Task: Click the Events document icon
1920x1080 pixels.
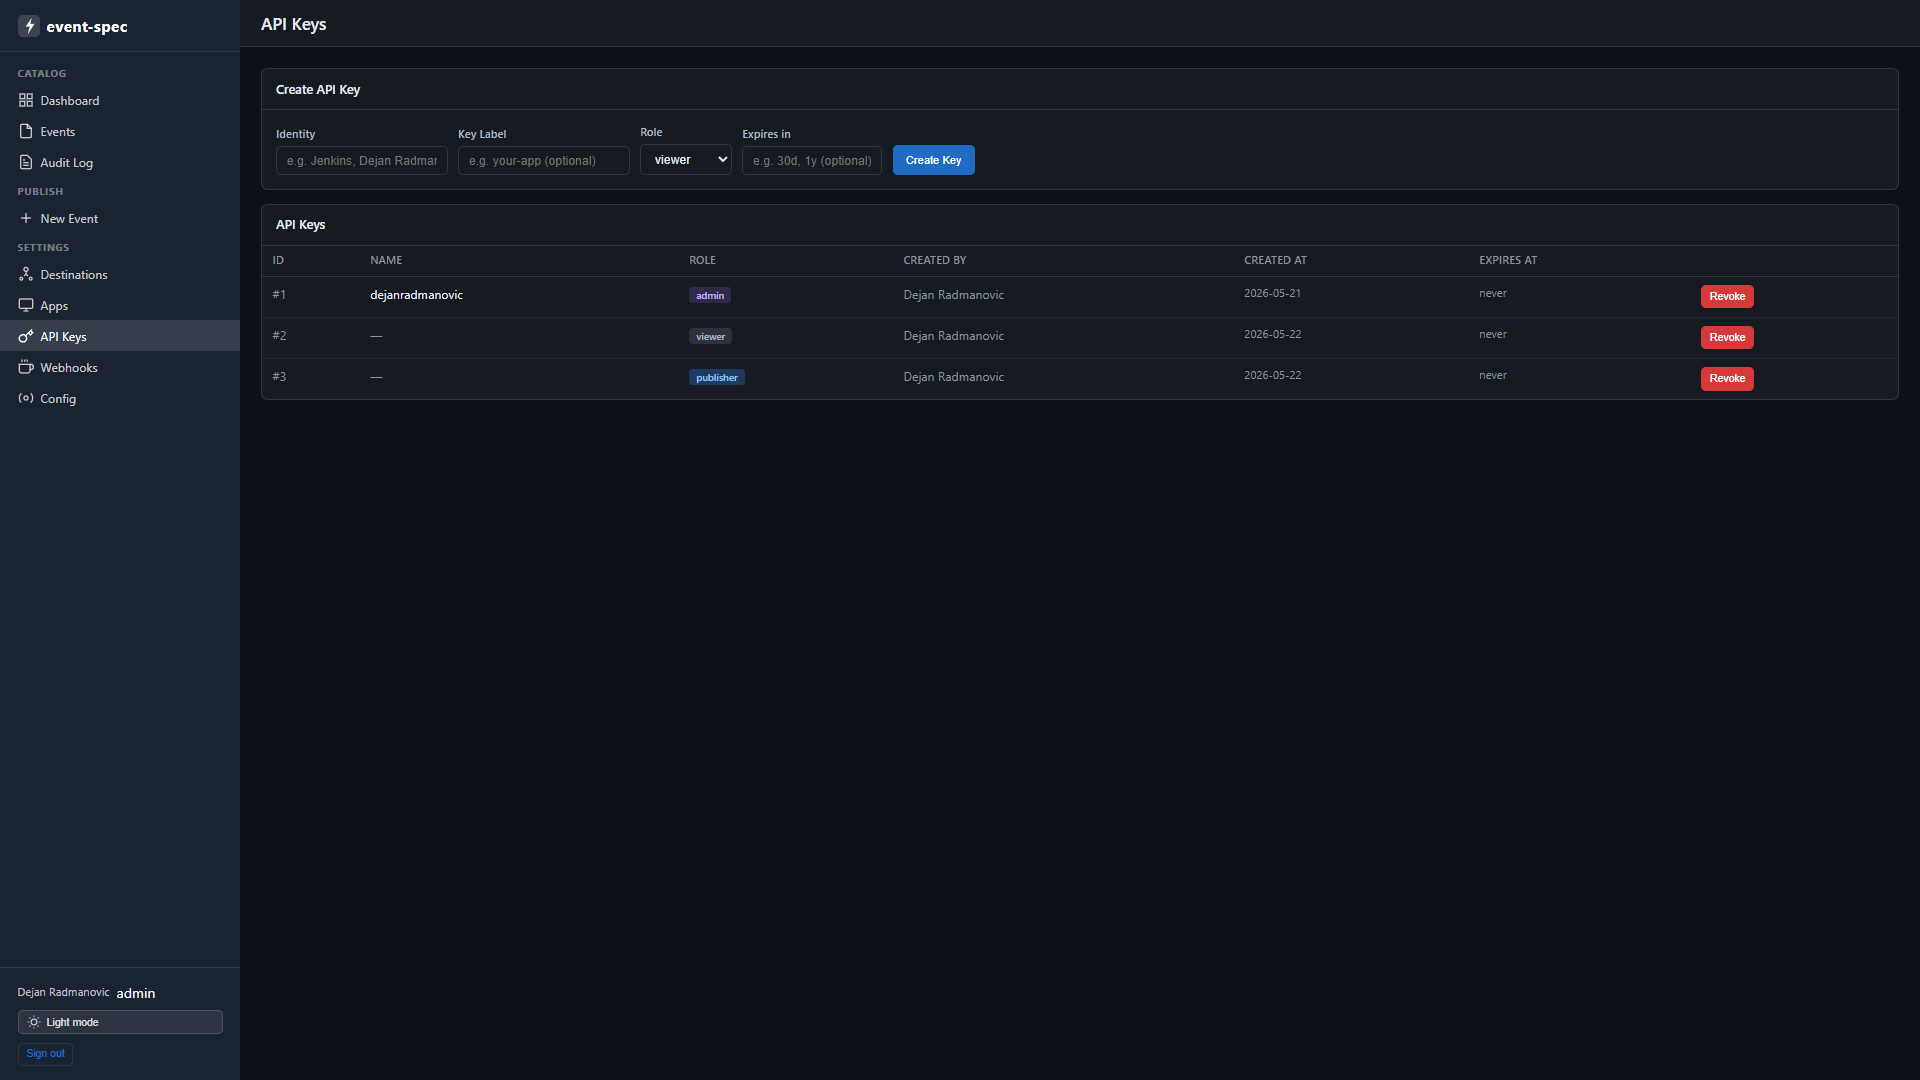Action: click(x=26, y=131)
